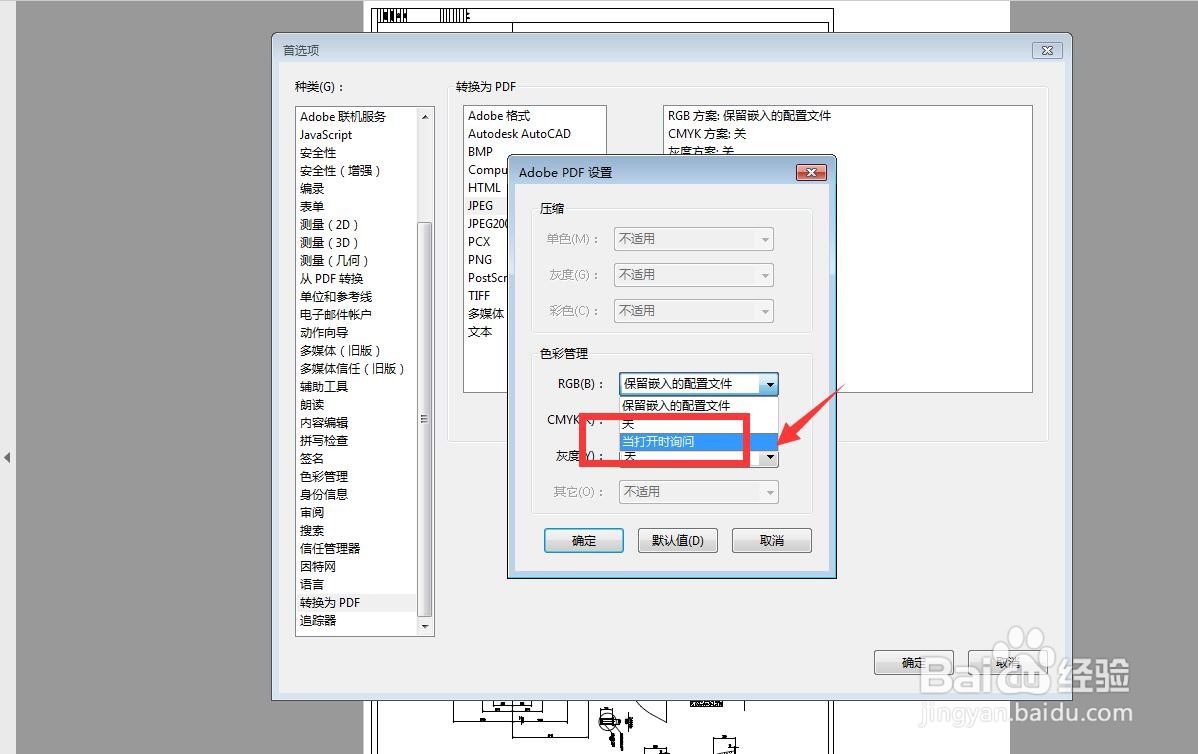Click 取消 in the 首选项 dialog
1198x754 pixels.
tap(1008, 663)
